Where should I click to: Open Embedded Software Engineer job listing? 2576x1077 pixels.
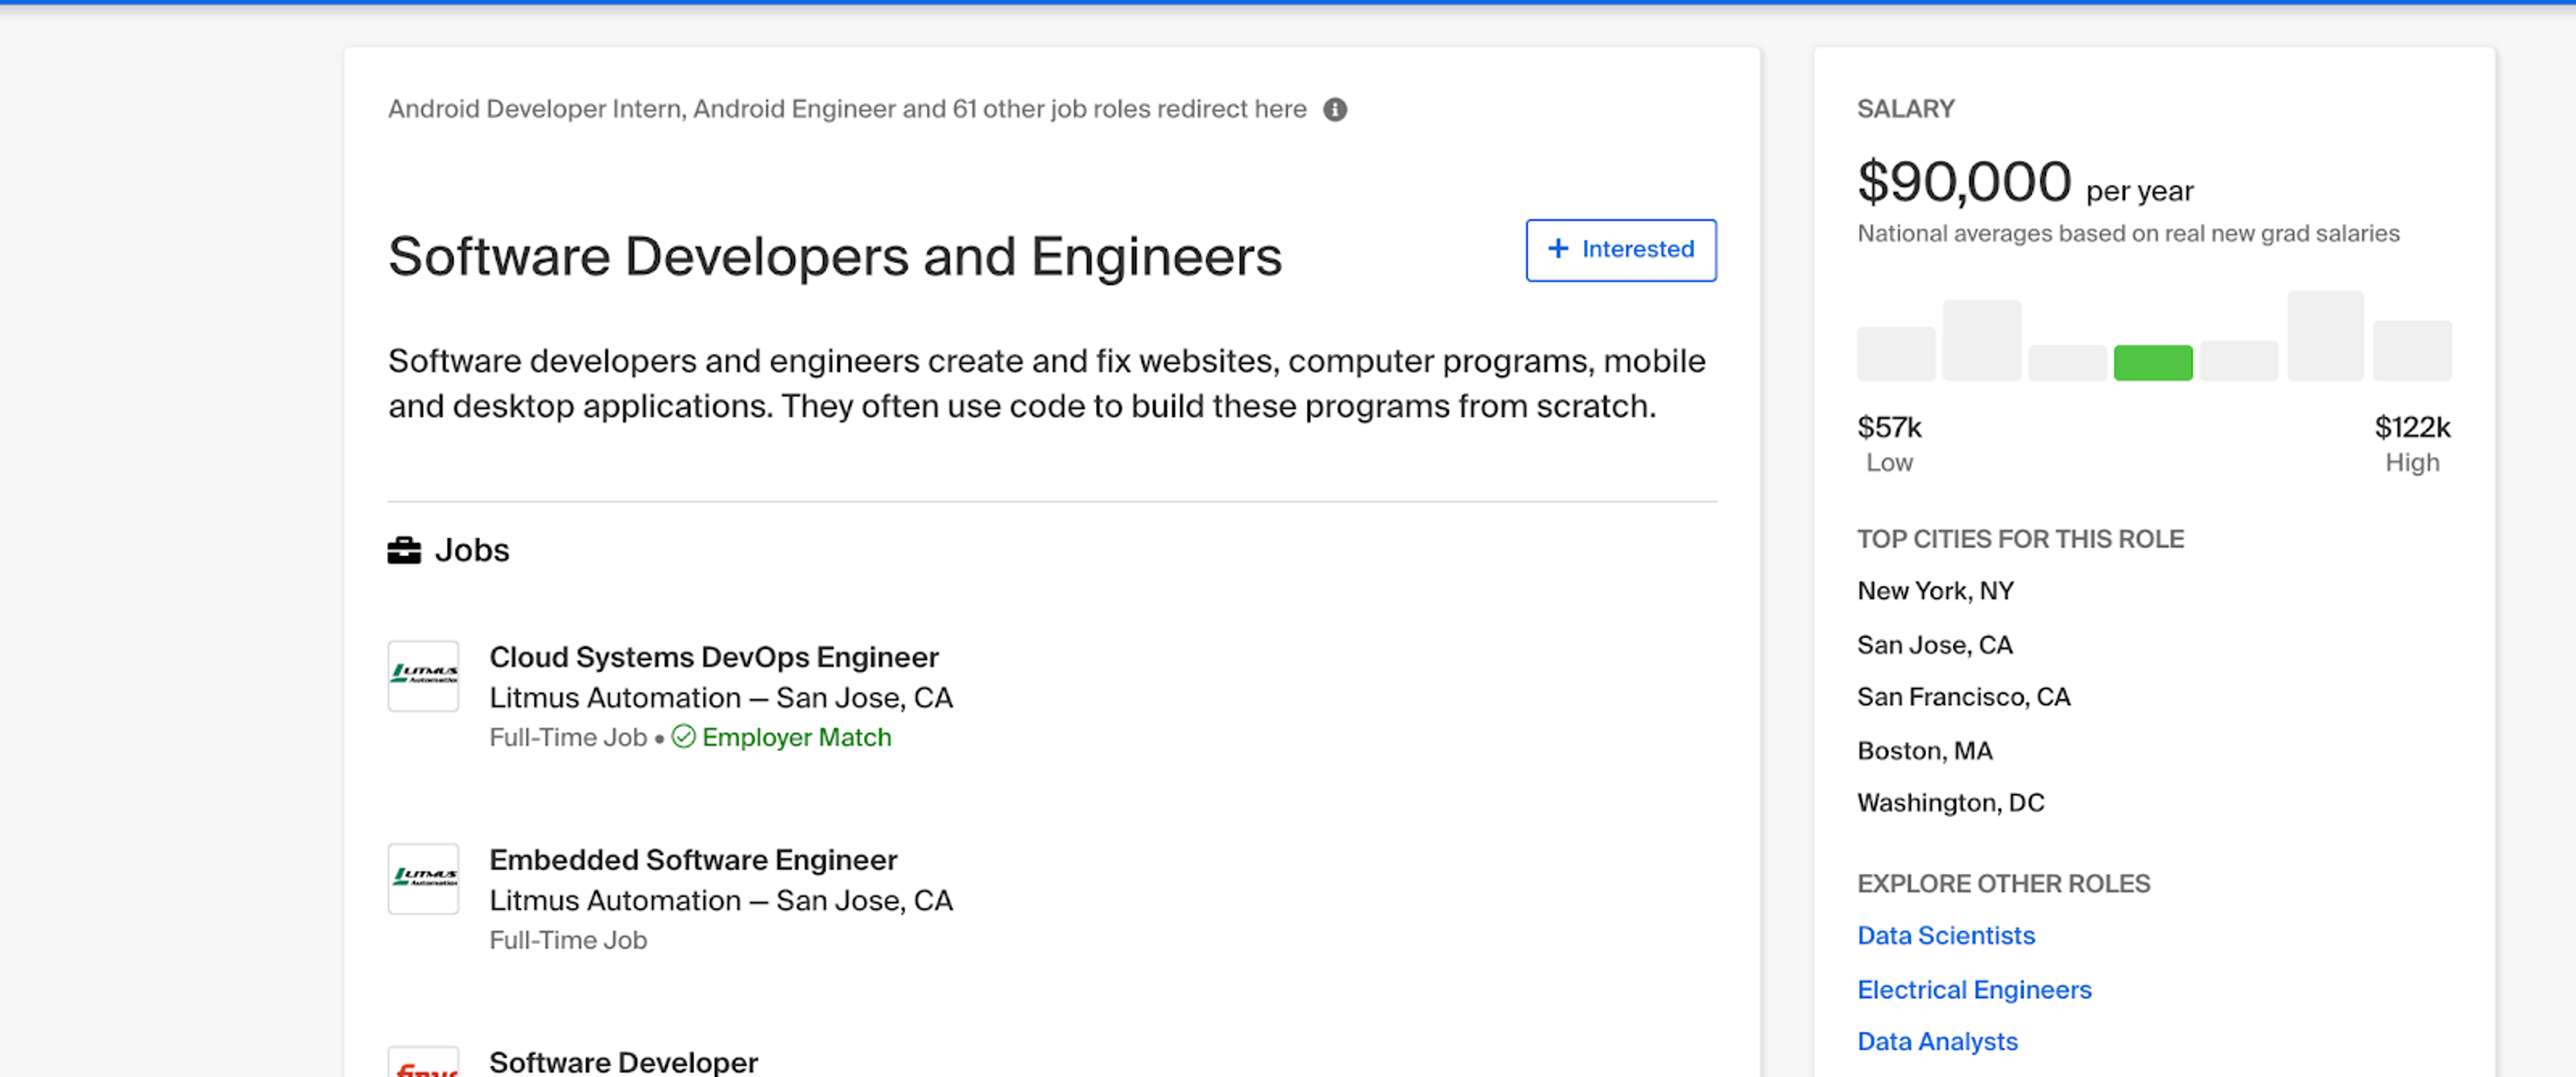tap(692, 860)
